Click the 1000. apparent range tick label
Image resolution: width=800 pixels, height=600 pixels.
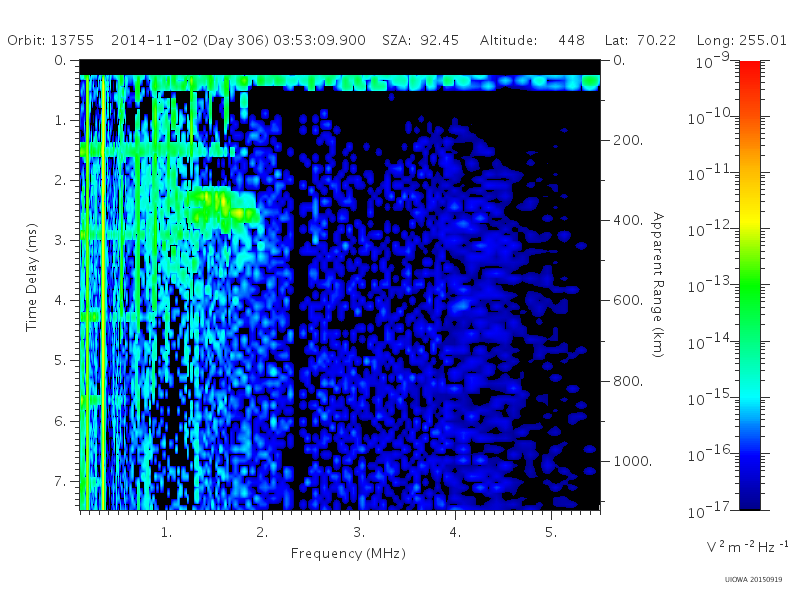pyautogui.click(x=633, y=461)
